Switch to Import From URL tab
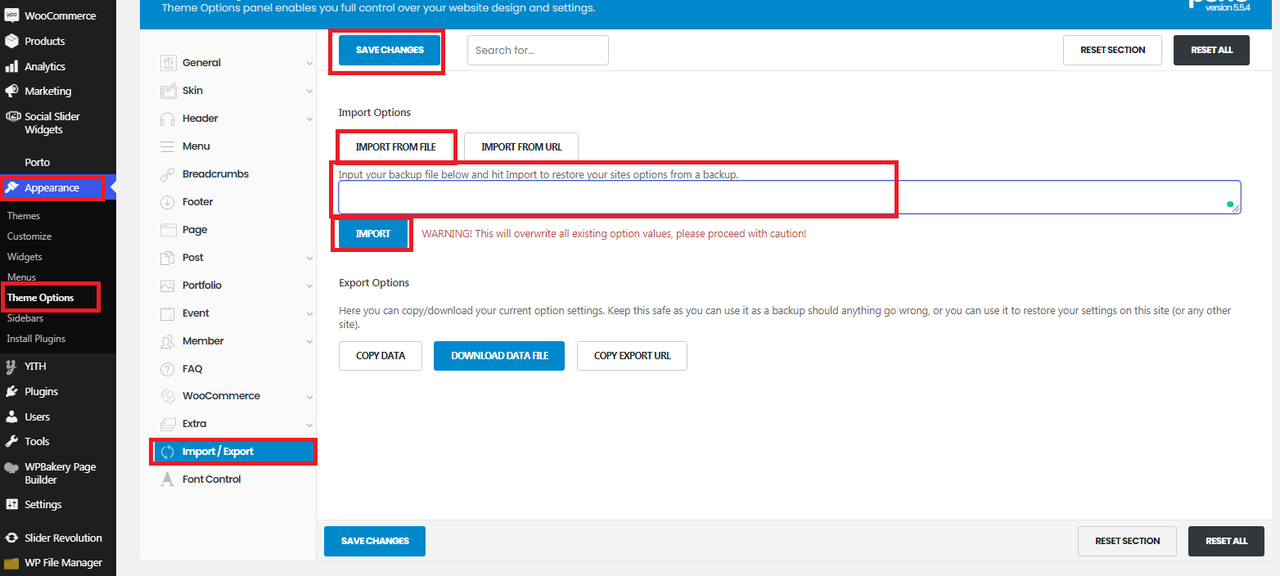This screenshot has width=1280, height=576. click(521, 147)
